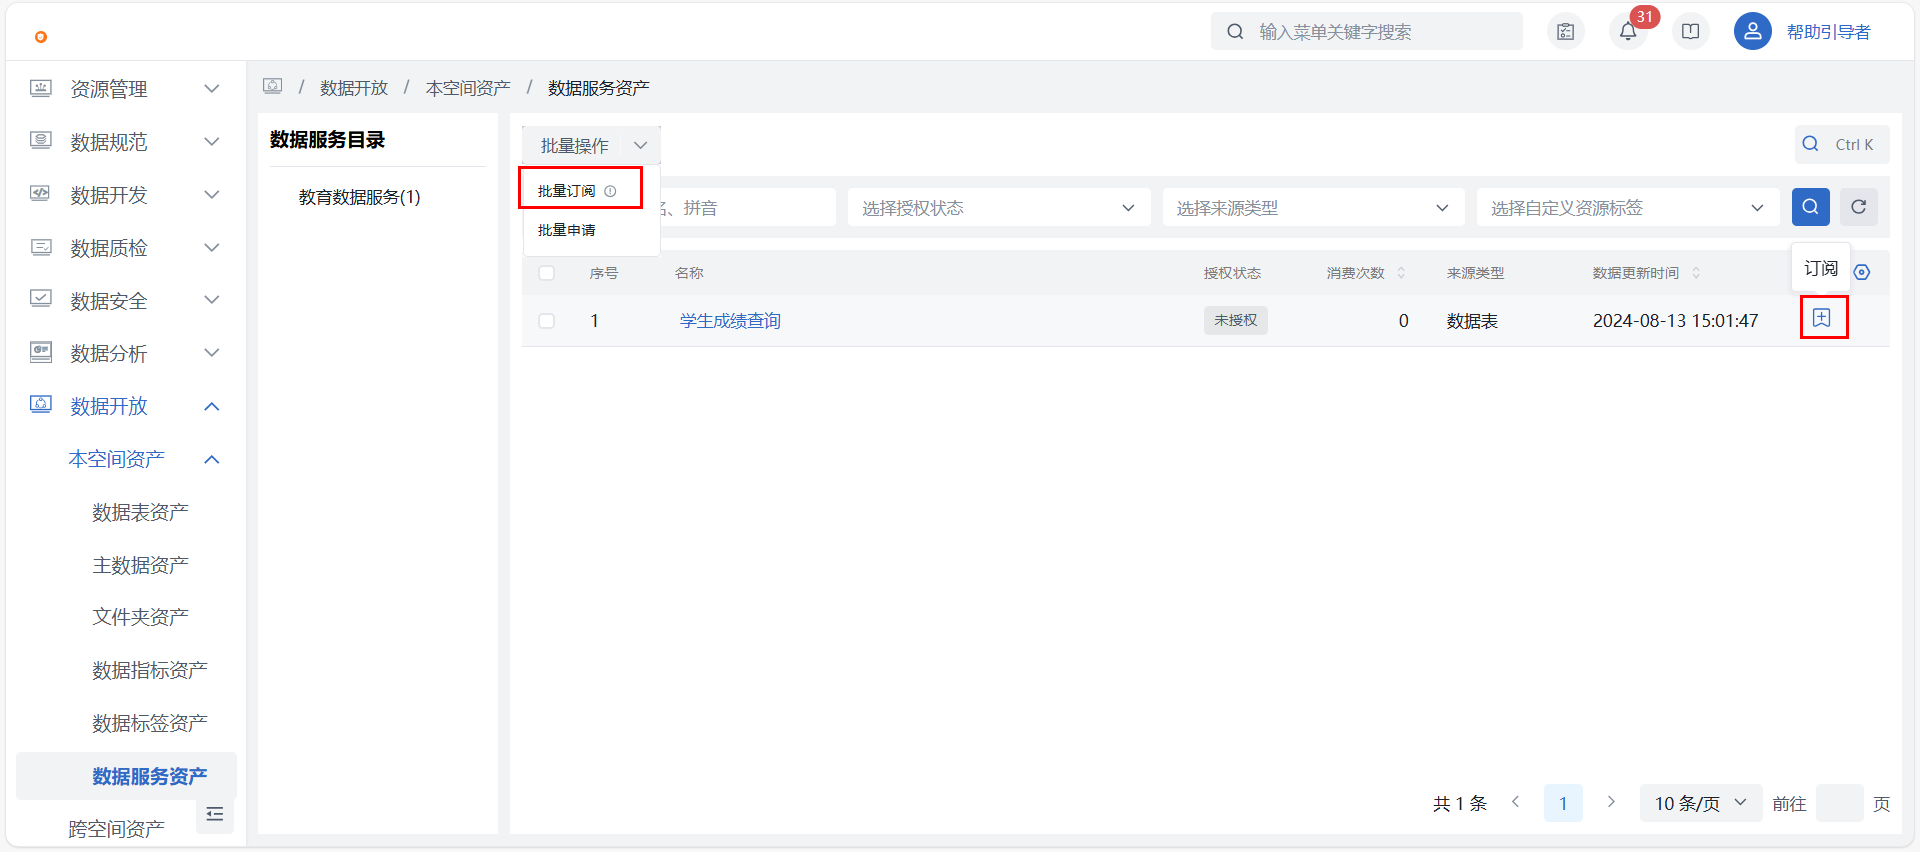Image resolution: width=1920 pixels, height=852 pixels.
Task: Expand the 数据分析 menu
Action: pyautogui.click(x=212, y=352)
